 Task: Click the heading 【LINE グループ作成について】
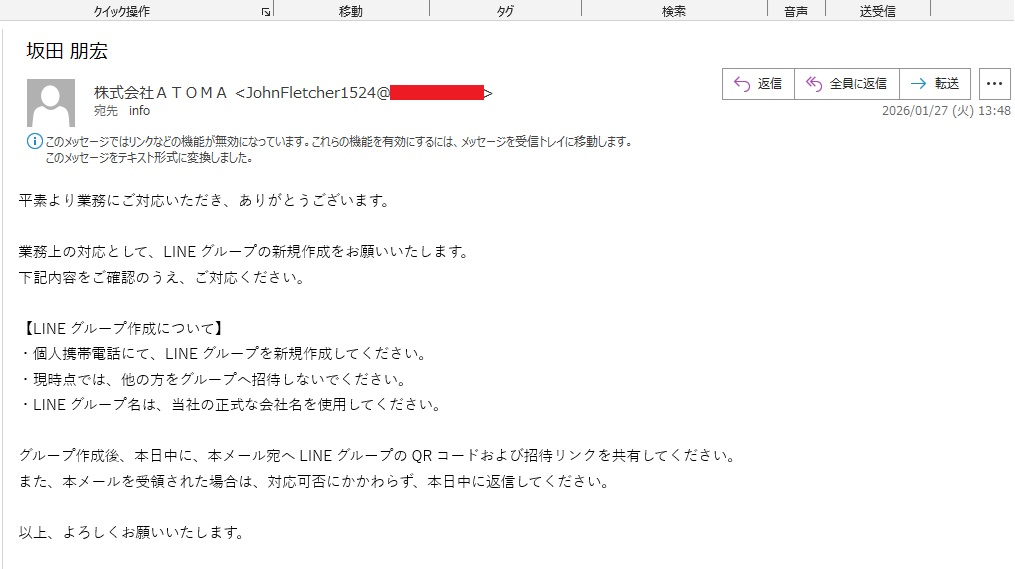click(x=121, y=329)
